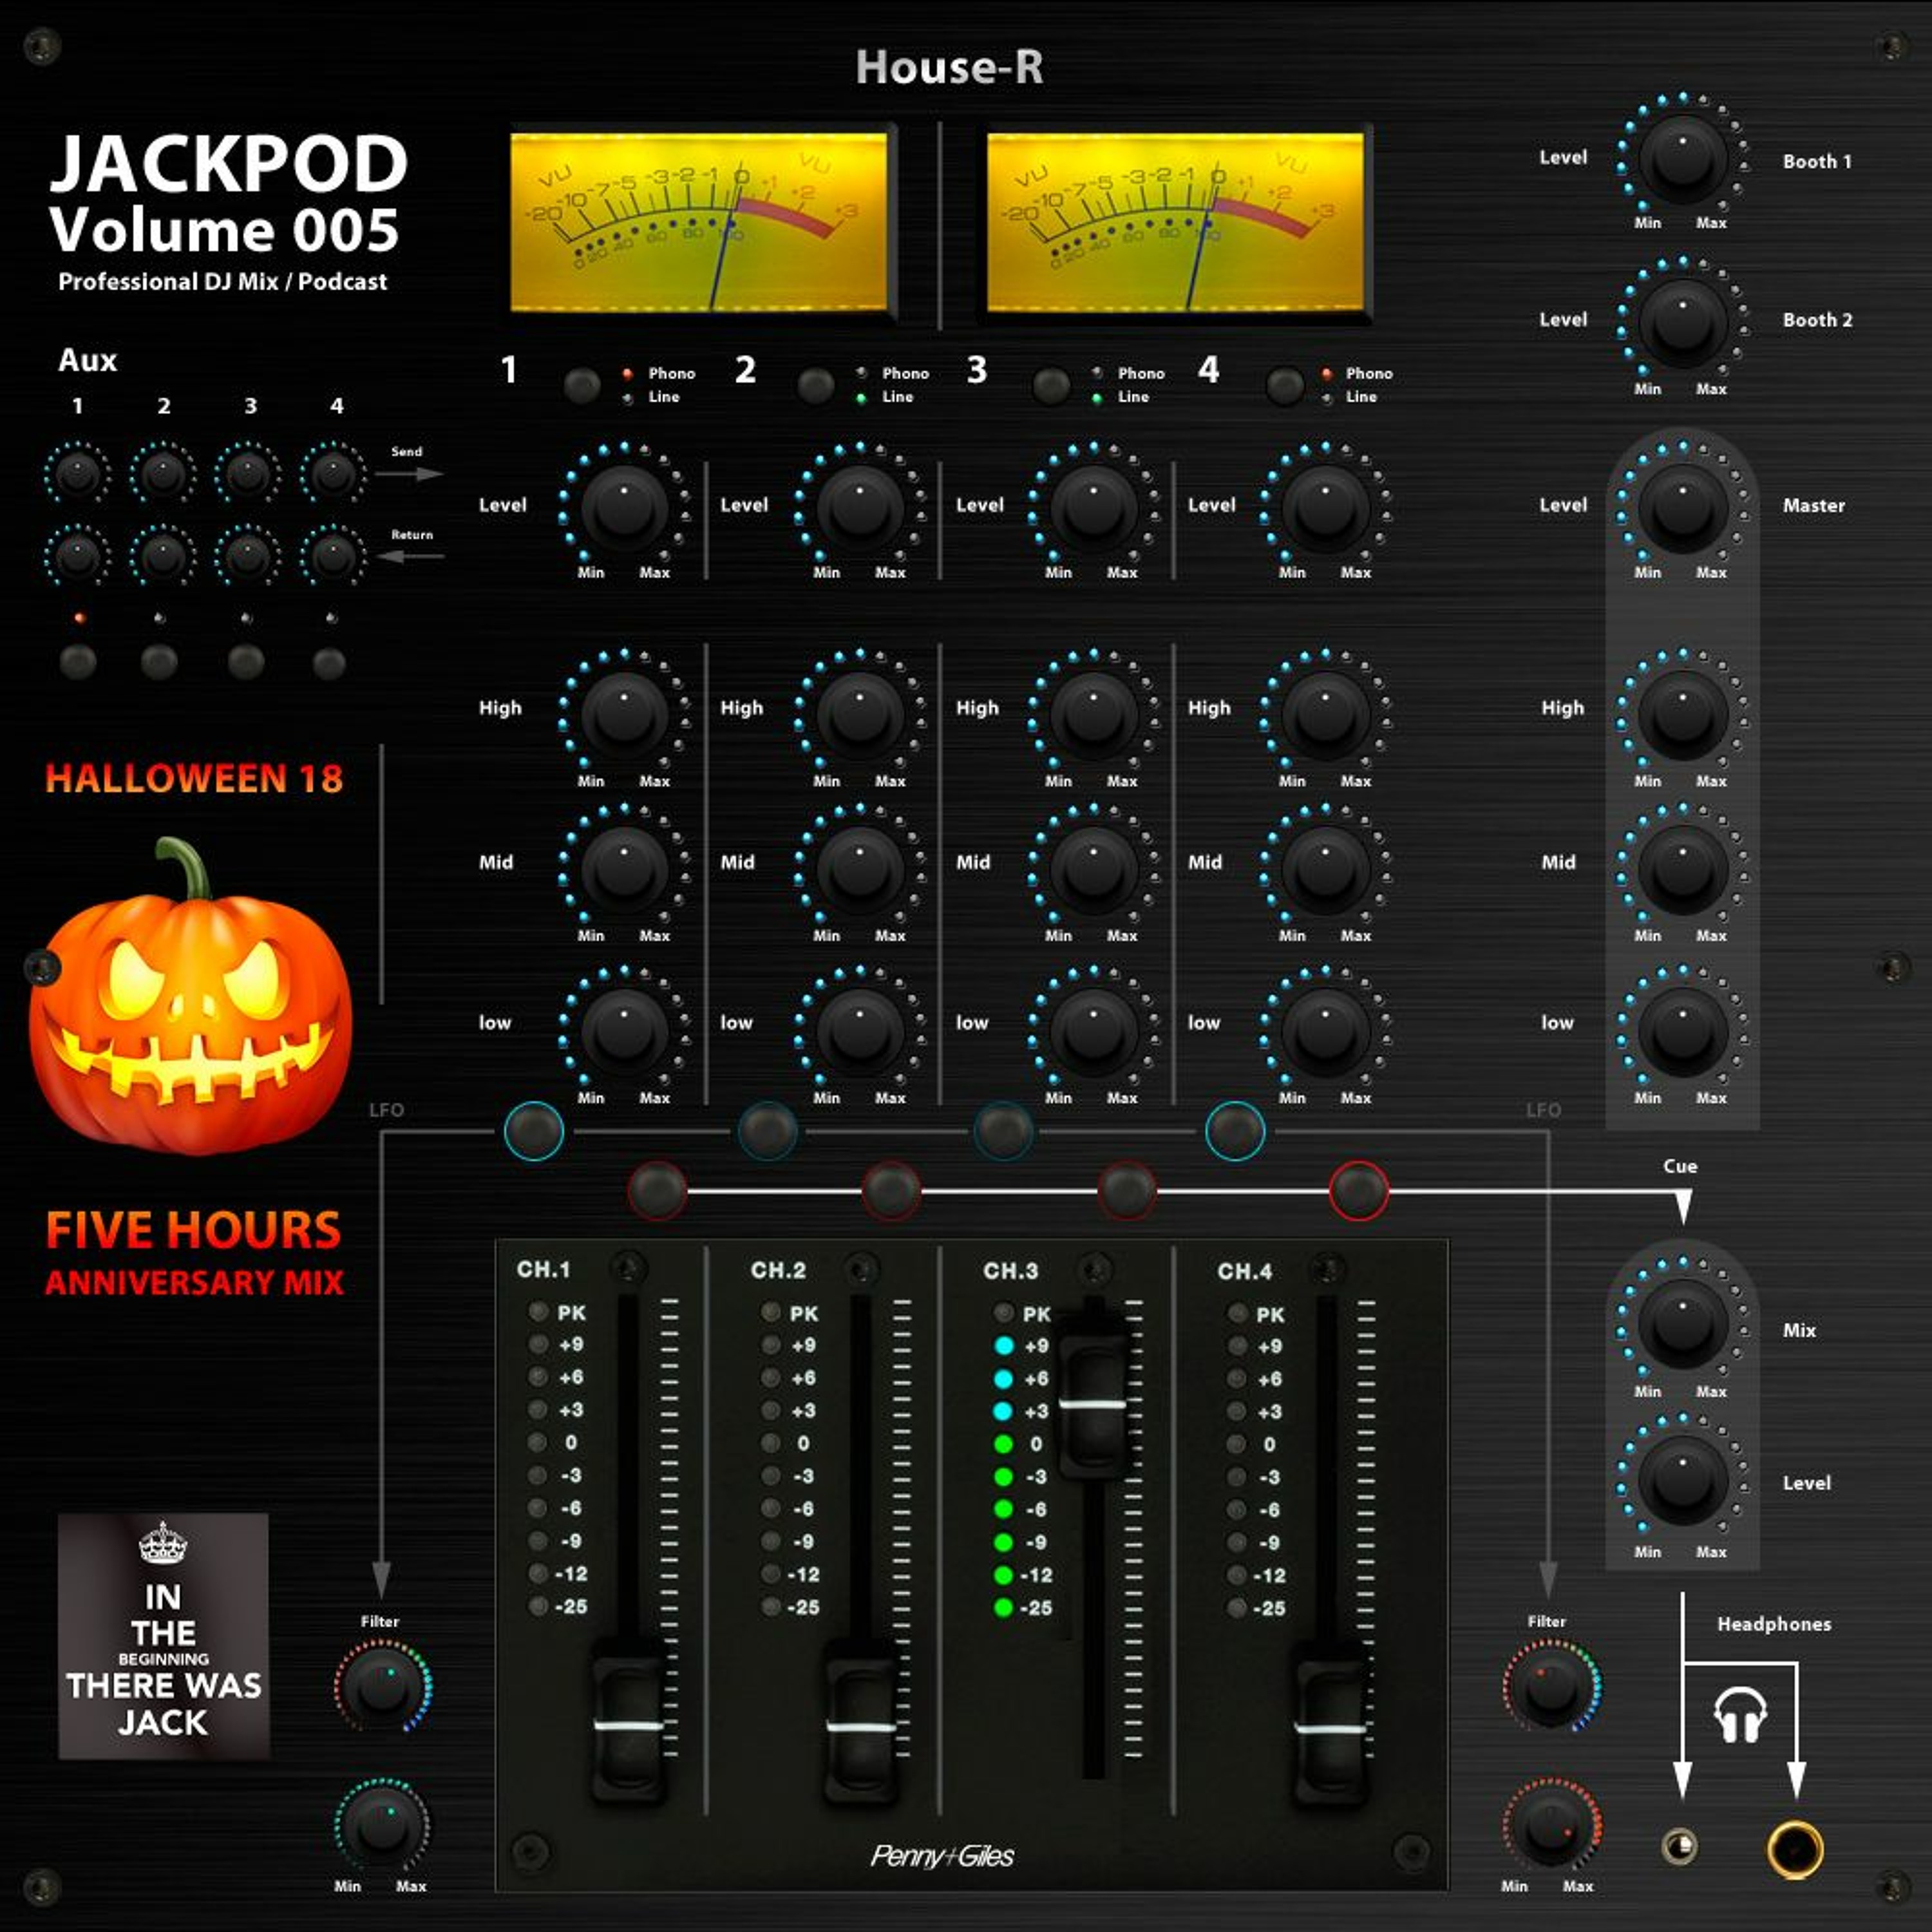Activate channel 1 red Cue button
1932x1932 pixels.
point(657,1190)
